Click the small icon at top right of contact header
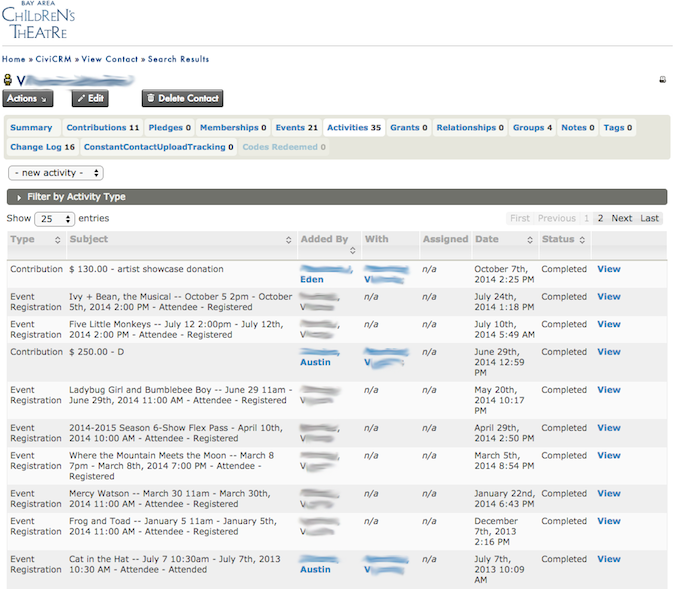675x589 pixels. (x=661, y=80)
